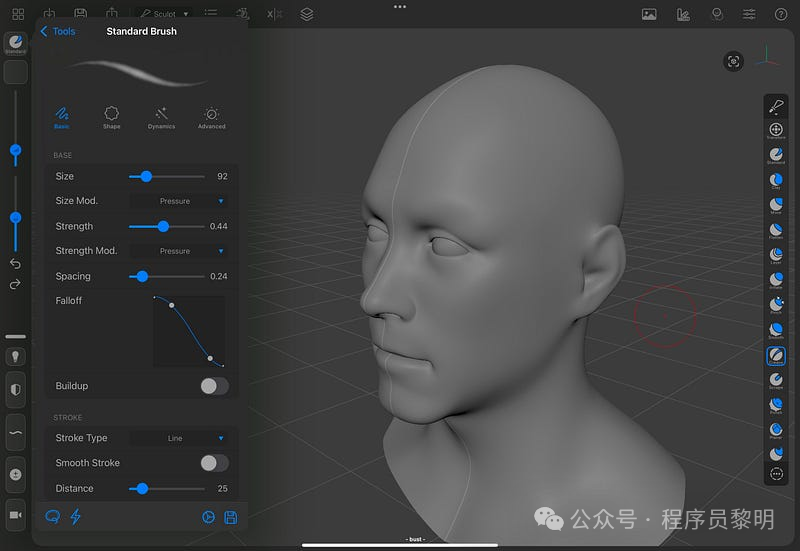Switch to the Shape tab
Image resolution: width=800 pixels, height=551 pixels.
point(111,118)
